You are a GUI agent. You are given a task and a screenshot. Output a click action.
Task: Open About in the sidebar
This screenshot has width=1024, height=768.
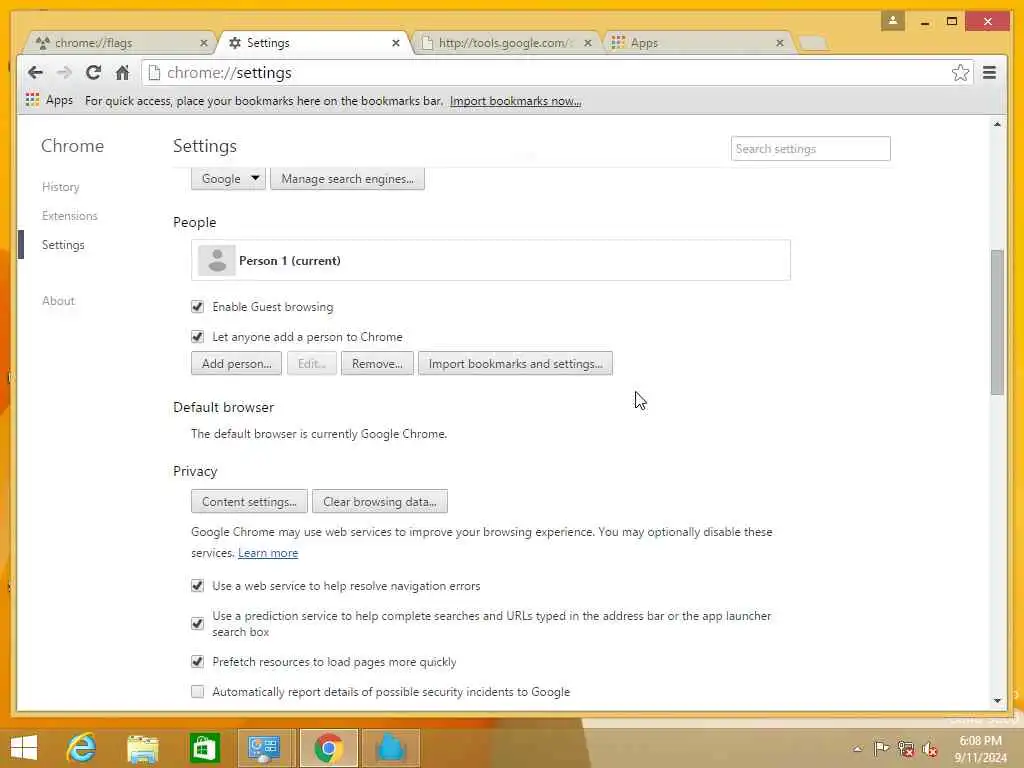click(x=59, y=301)
